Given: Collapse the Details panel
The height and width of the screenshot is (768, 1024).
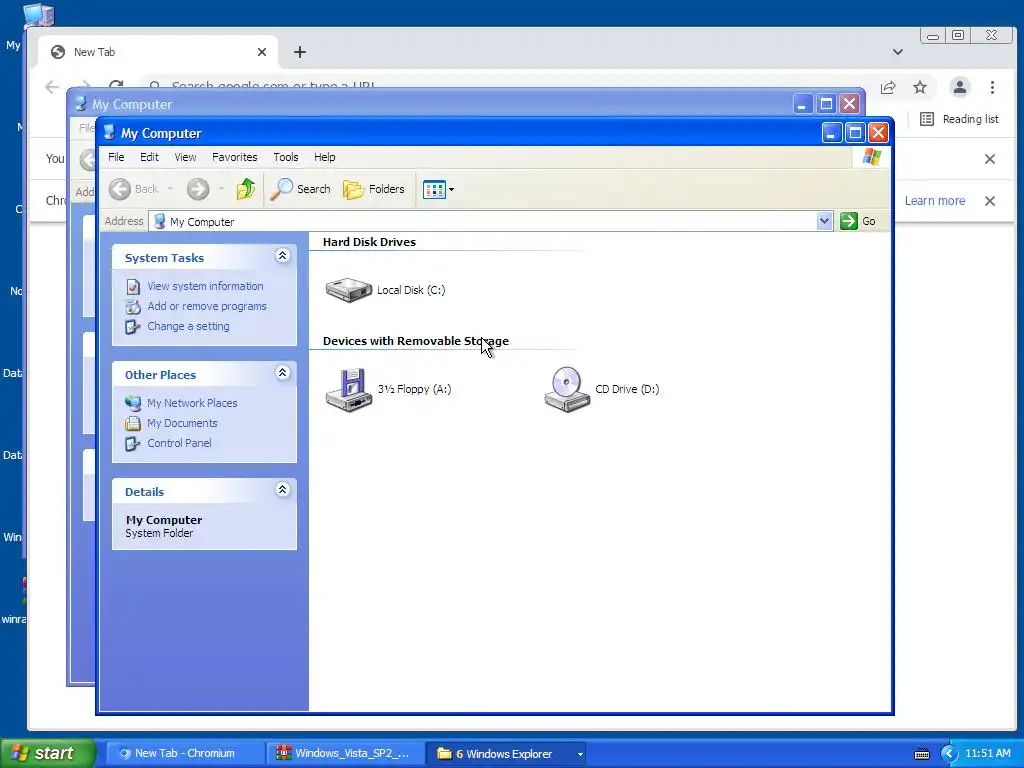Looking at the screenshot, I should pyautogui.click(x=282, y=489).
